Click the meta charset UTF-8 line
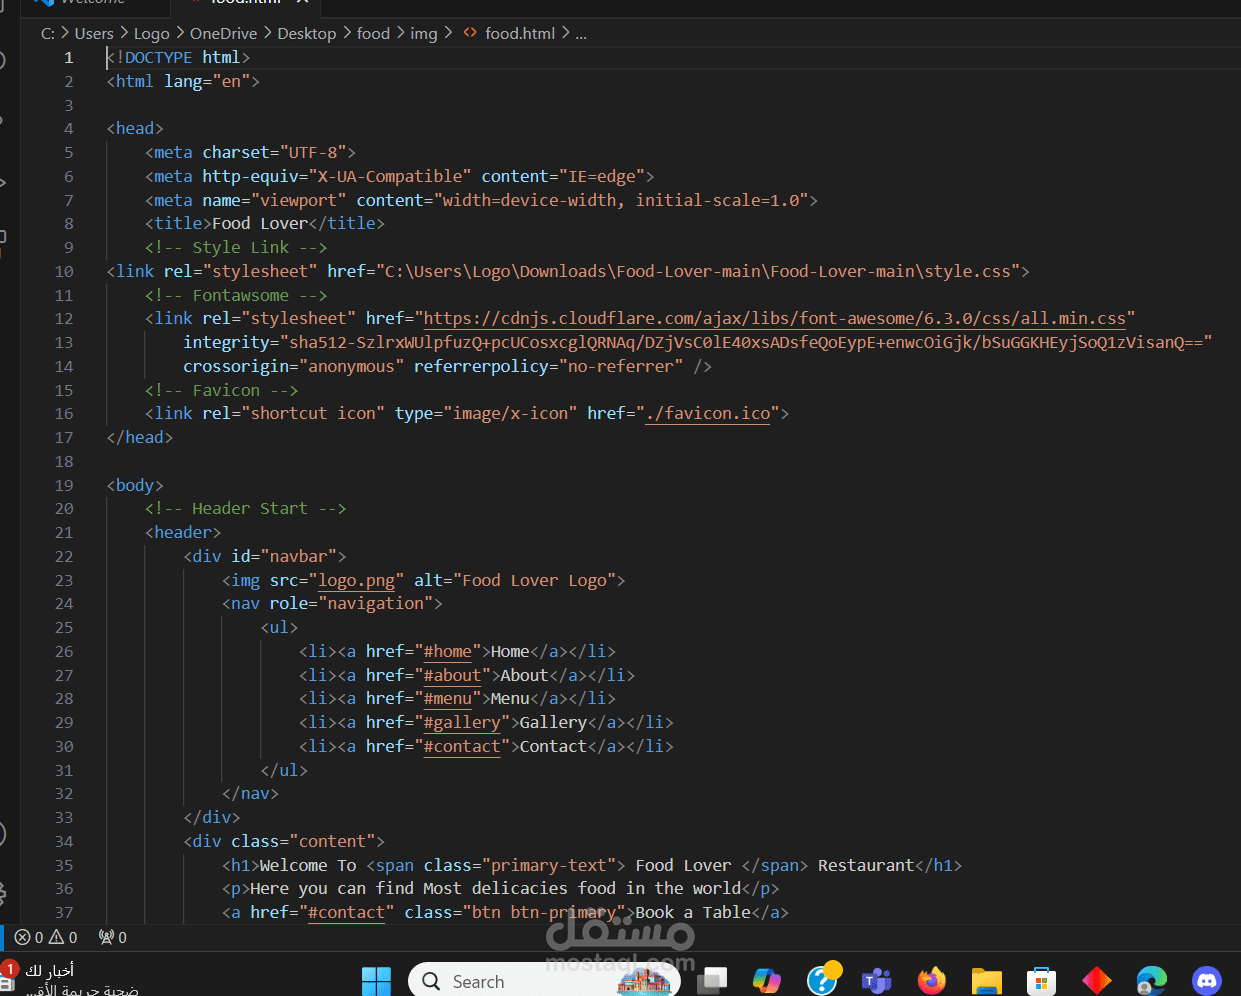This screenshot has width=1241, height=996. click(250, 152)
